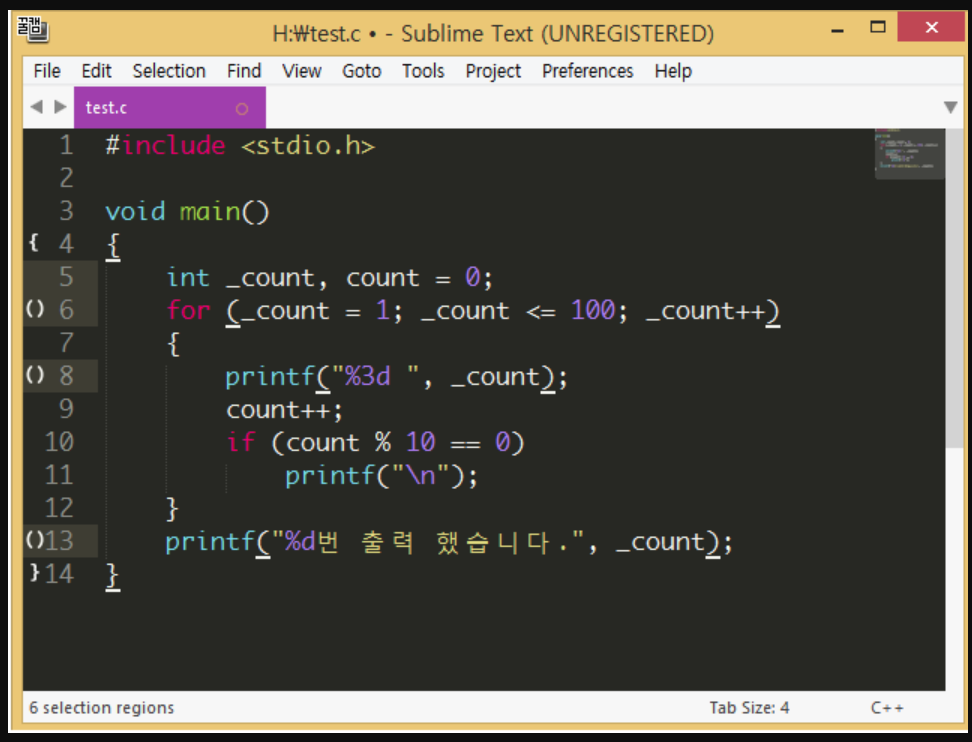972x742 pixels.
Task: Click the minimap code preview
Action: pos(909,154)
